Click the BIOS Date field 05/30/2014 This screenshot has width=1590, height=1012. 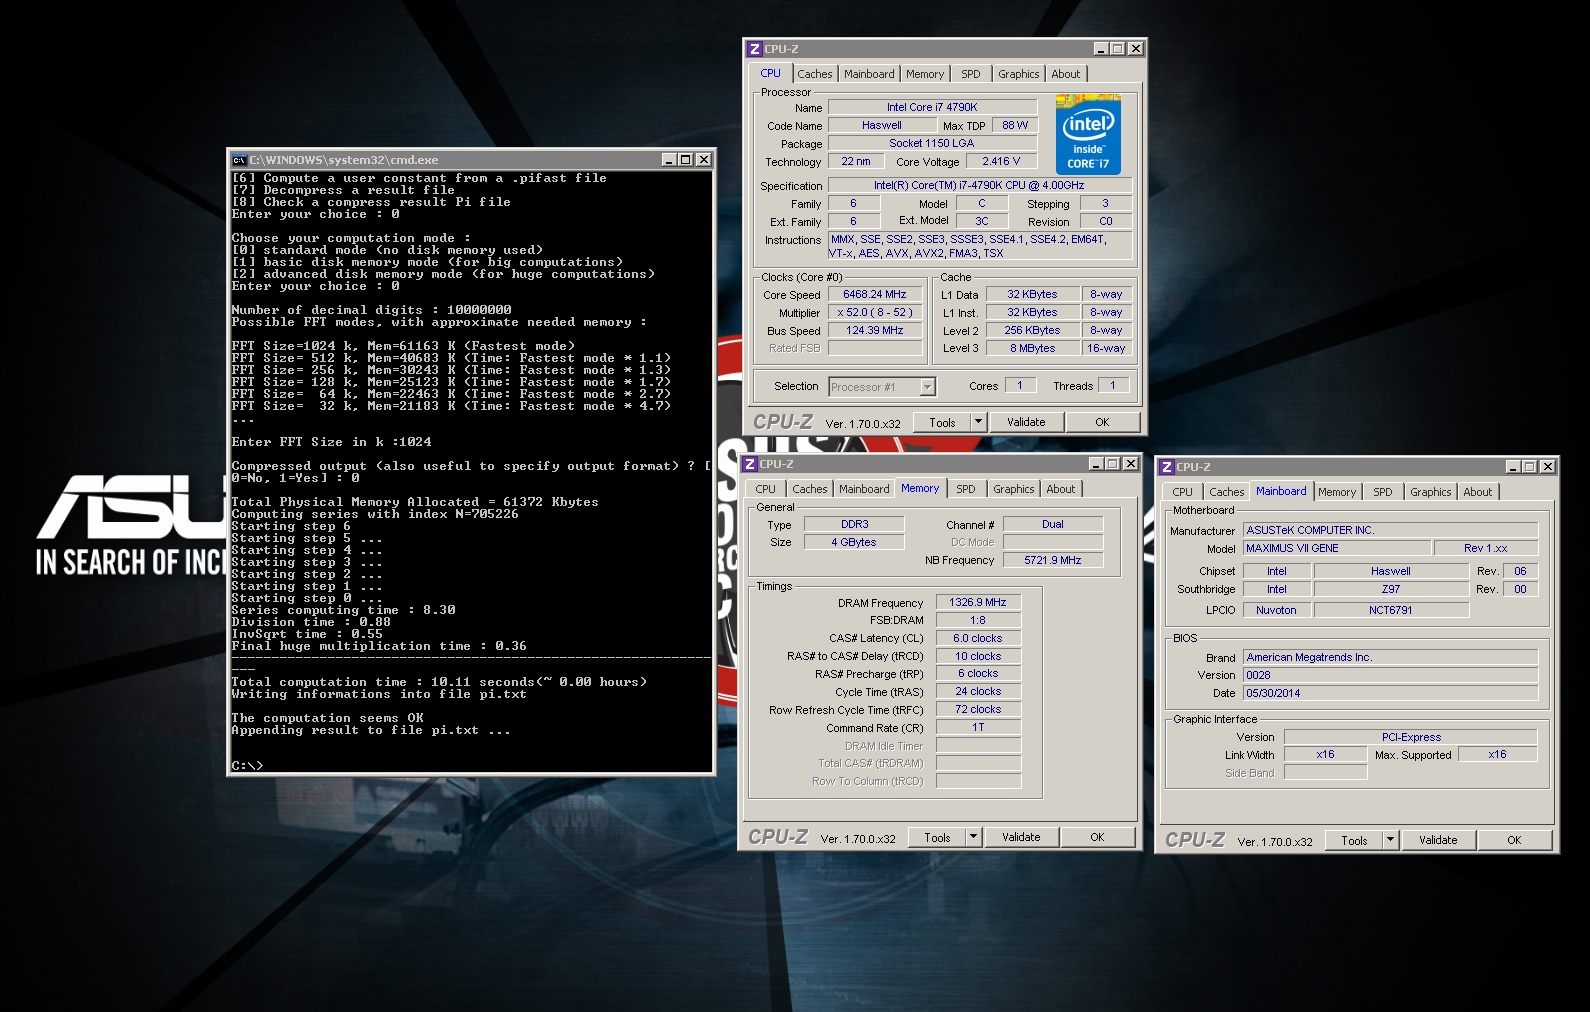point(1391,693)
